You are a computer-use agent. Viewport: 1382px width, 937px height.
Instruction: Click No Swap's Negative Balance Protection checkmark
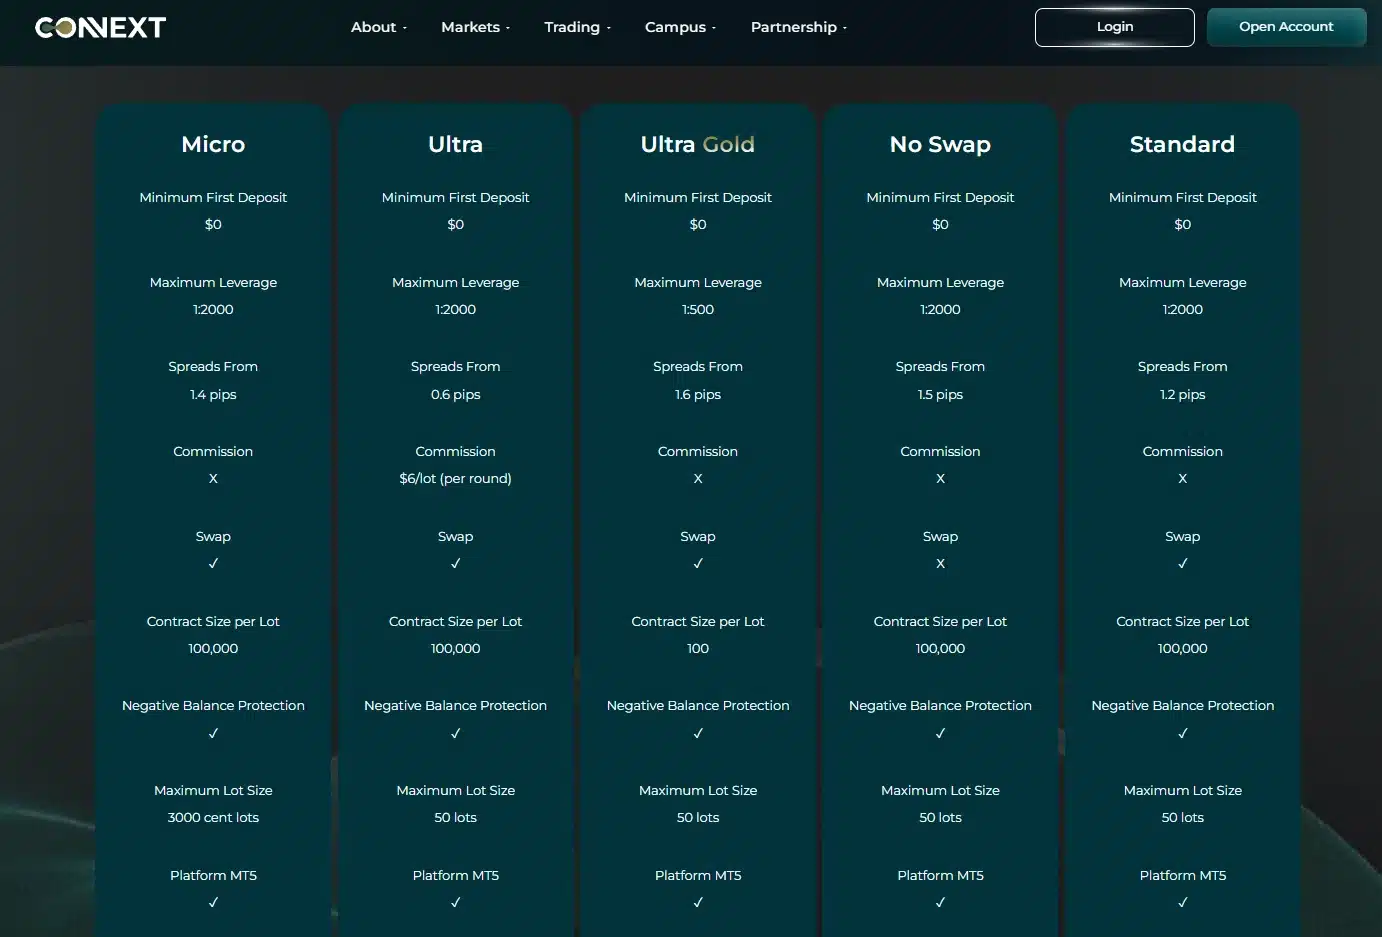(x=940, y=734)
